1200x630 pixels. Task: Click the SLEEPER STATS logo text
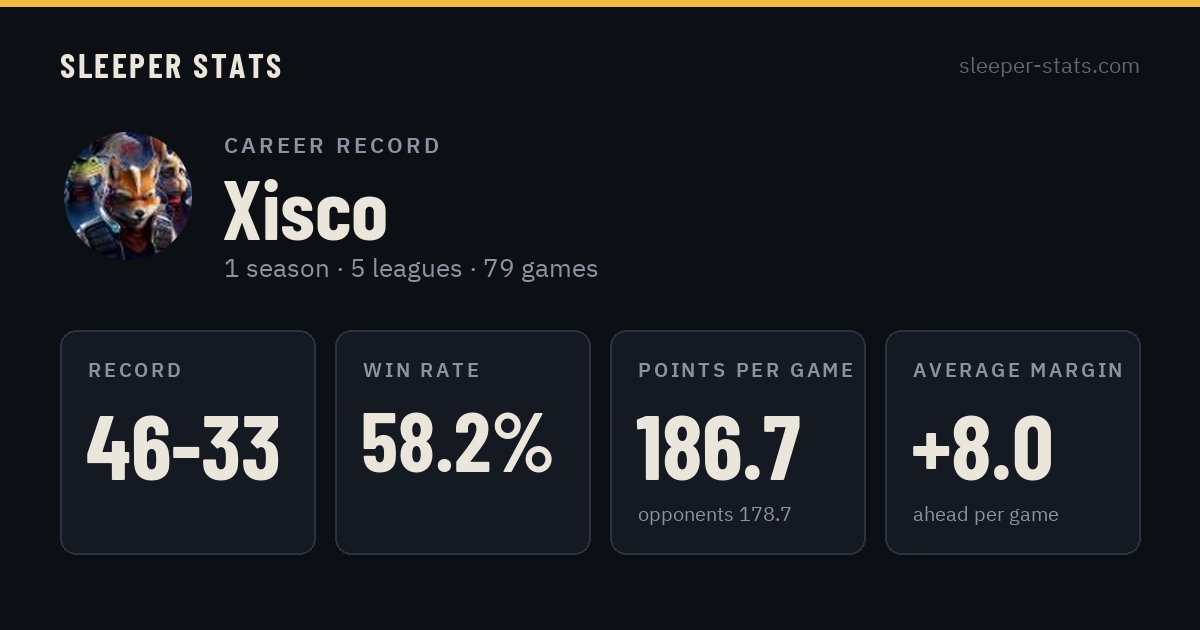coord(171,66)
